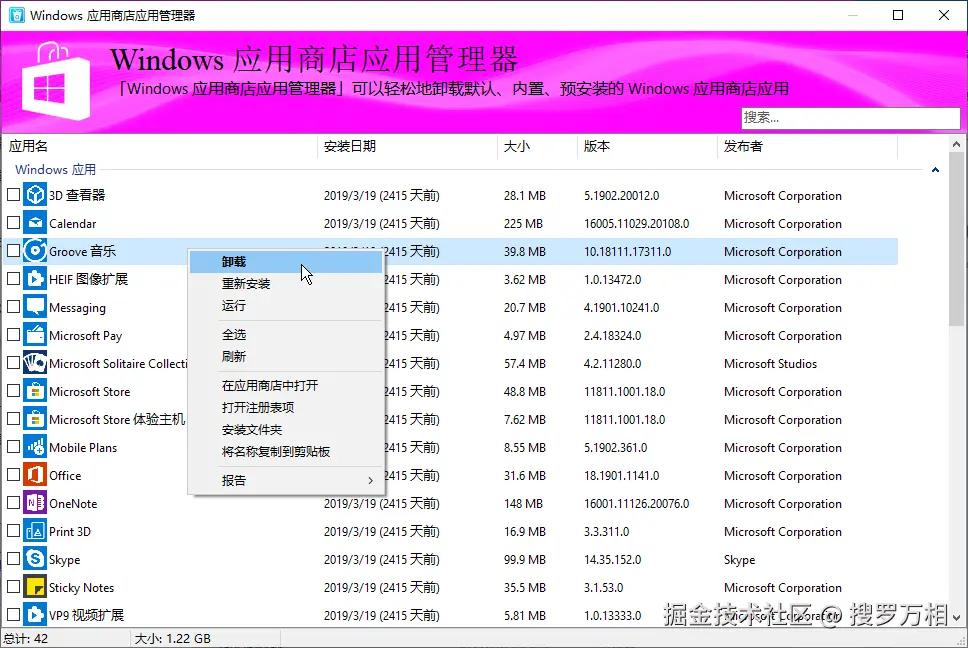The image size is (968, 648).
Task: Open the 报告 submenu arrow
Action: pyautogui.click(x=370, y=480)
